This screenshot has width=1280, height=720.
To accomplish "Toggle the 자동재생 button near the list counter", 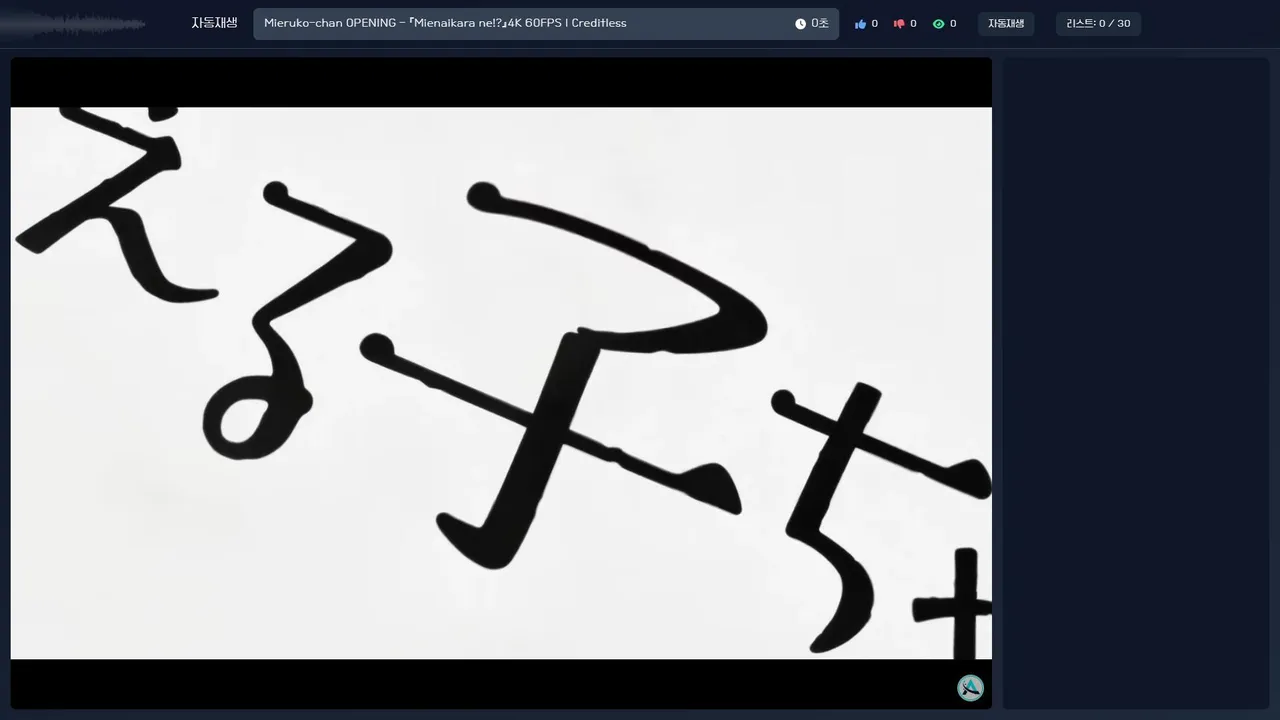I will coord(1006,24).
